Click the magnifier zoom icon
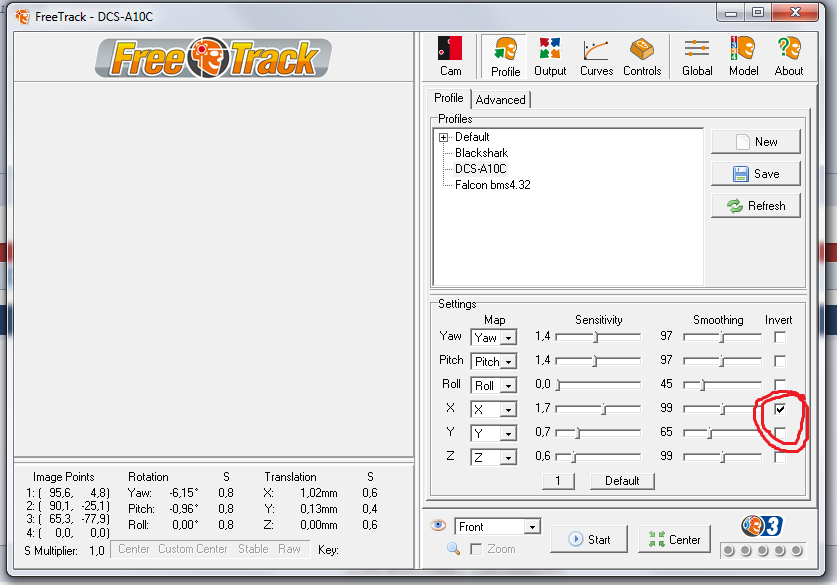Image resolution: width=837 pixels, height=585 pixels. pyautogui.click(x=453, y=548)
